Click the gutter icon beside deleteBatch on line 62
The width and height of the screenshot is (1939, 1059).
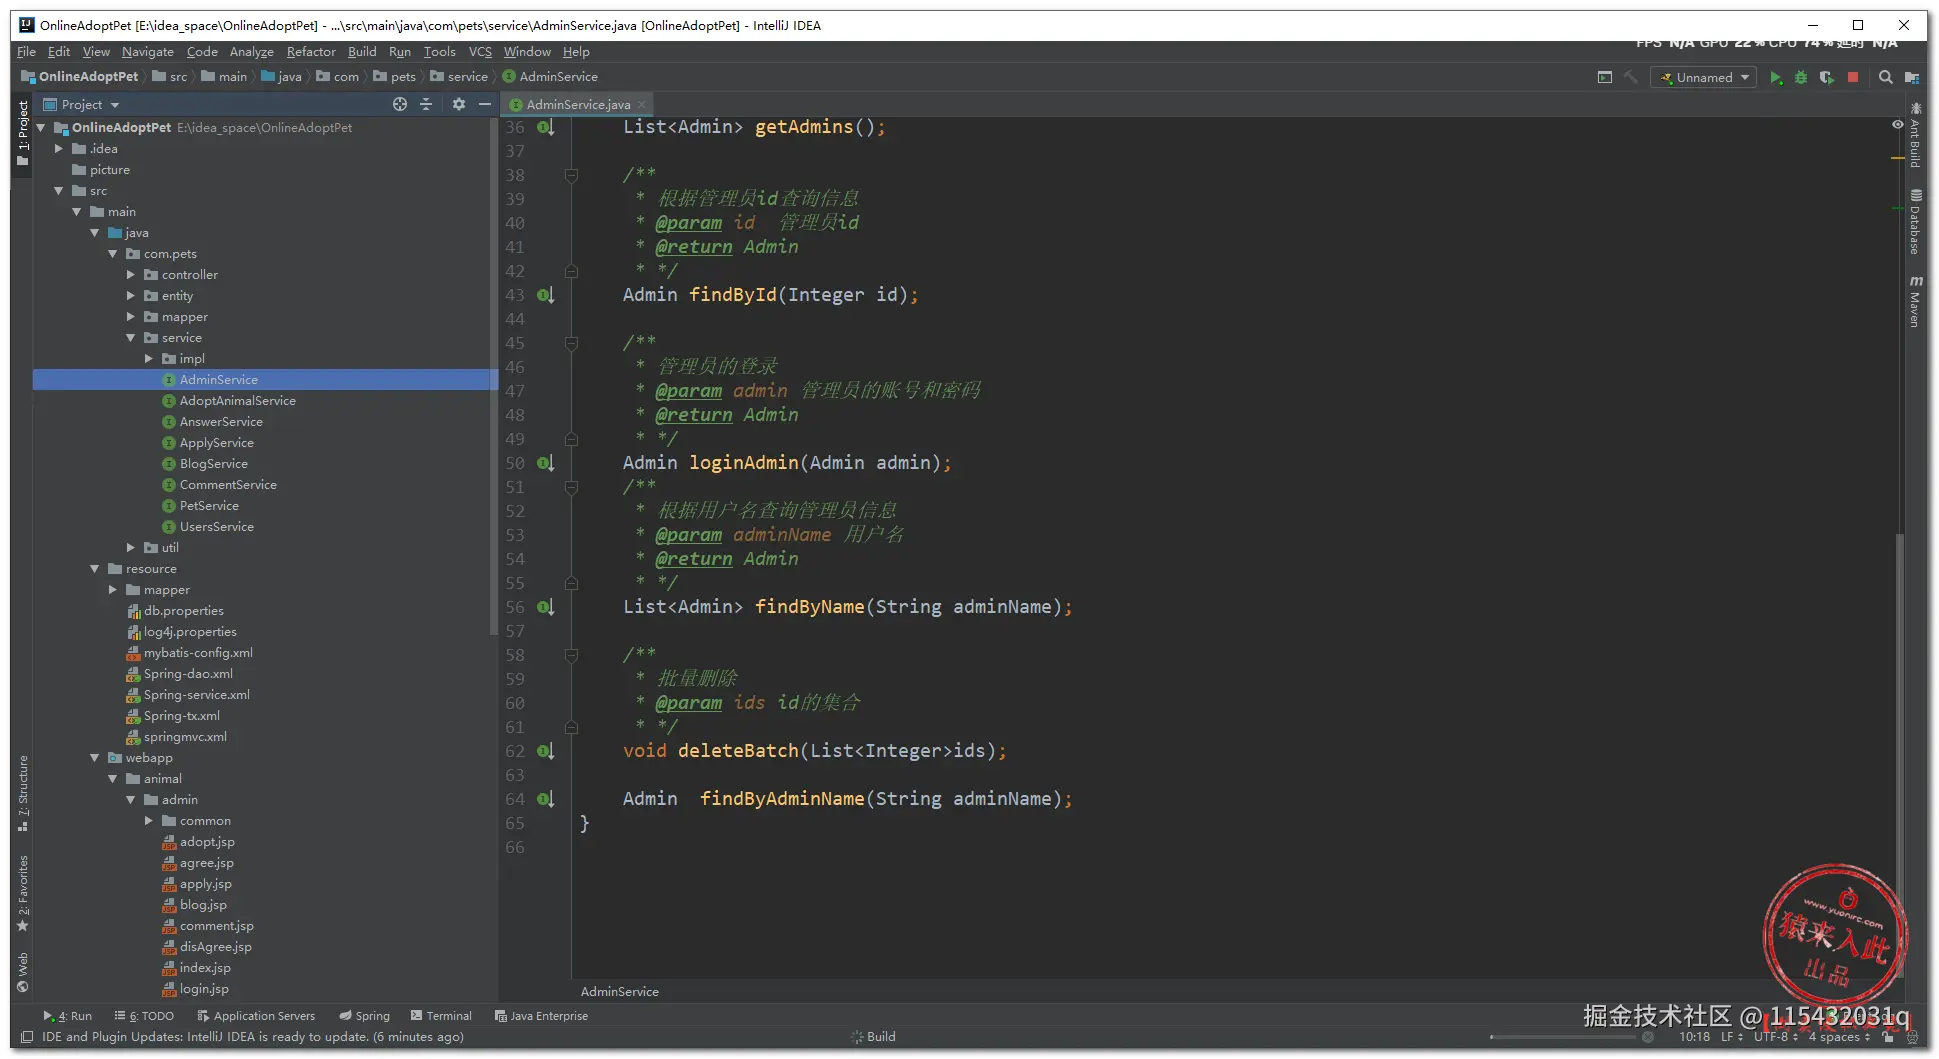(x=545, y=751)
